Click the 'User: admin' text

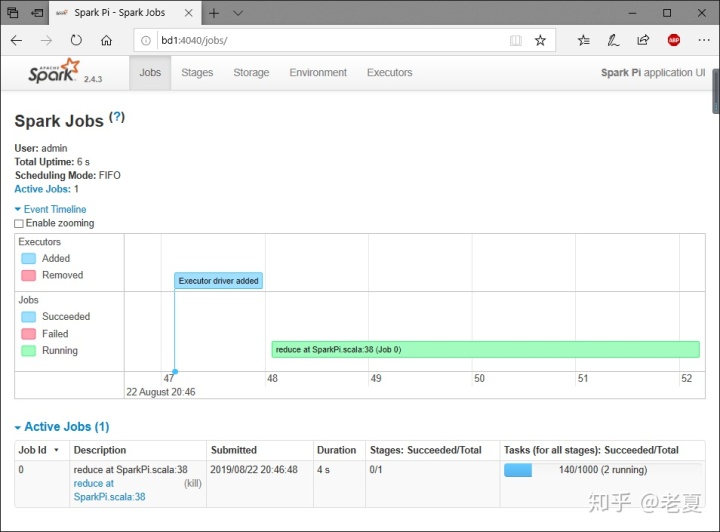click(41, 148)
